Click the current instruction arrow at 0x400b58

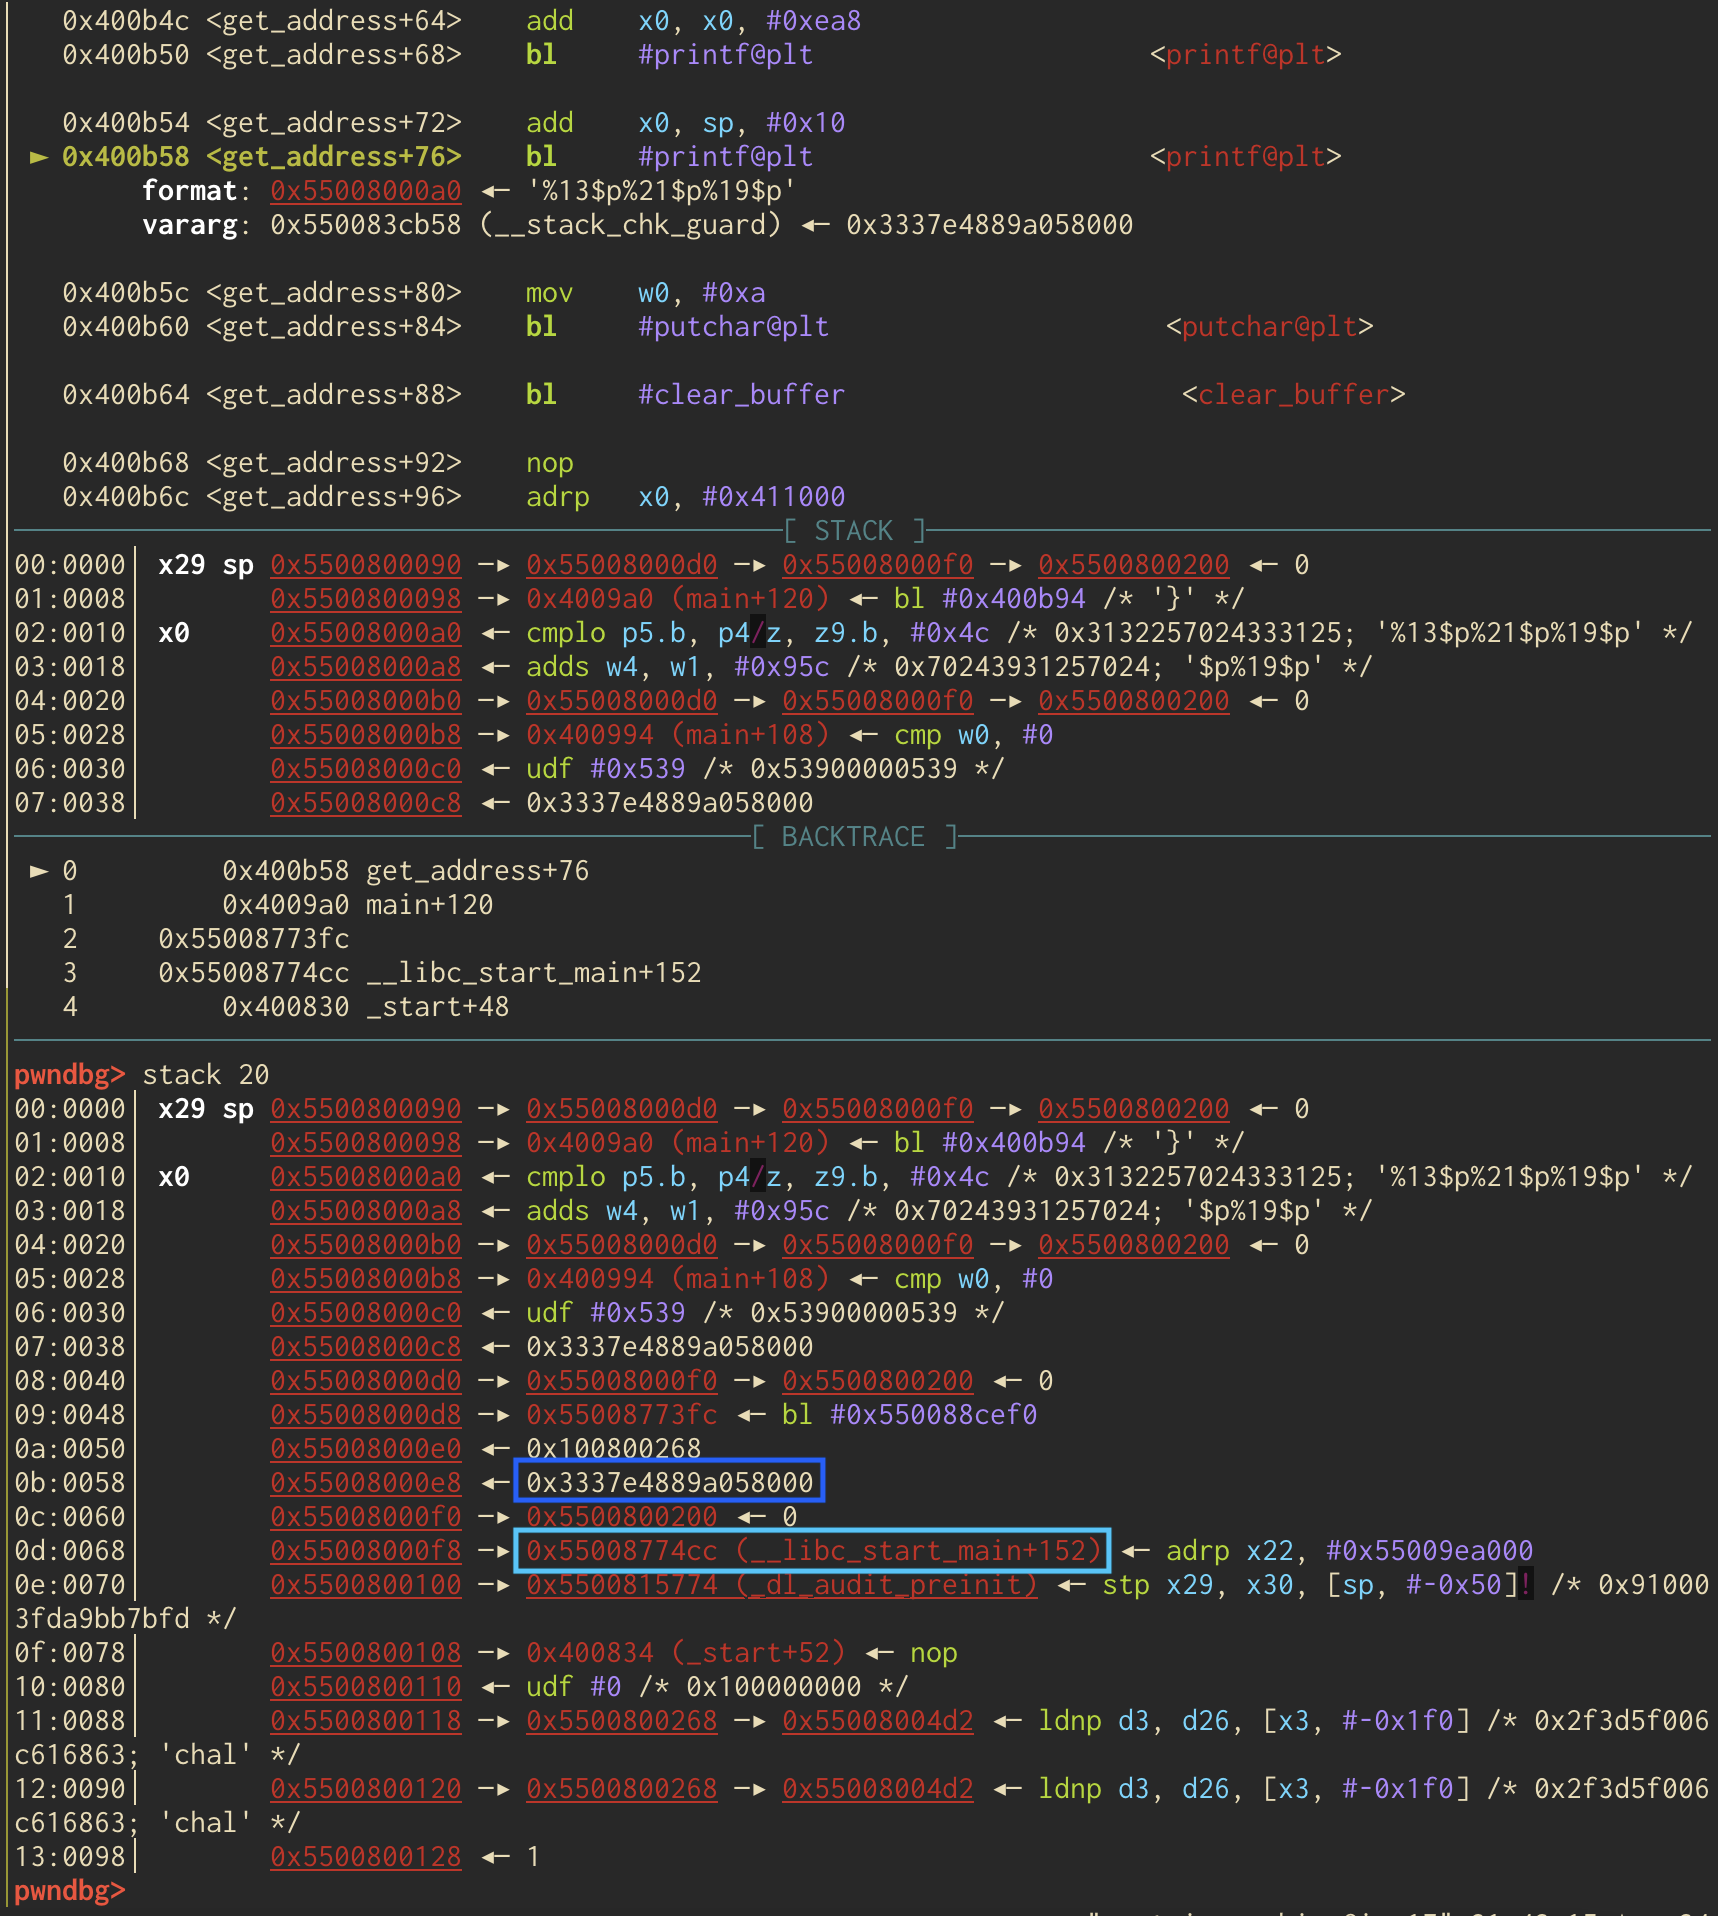pos(38,157)
